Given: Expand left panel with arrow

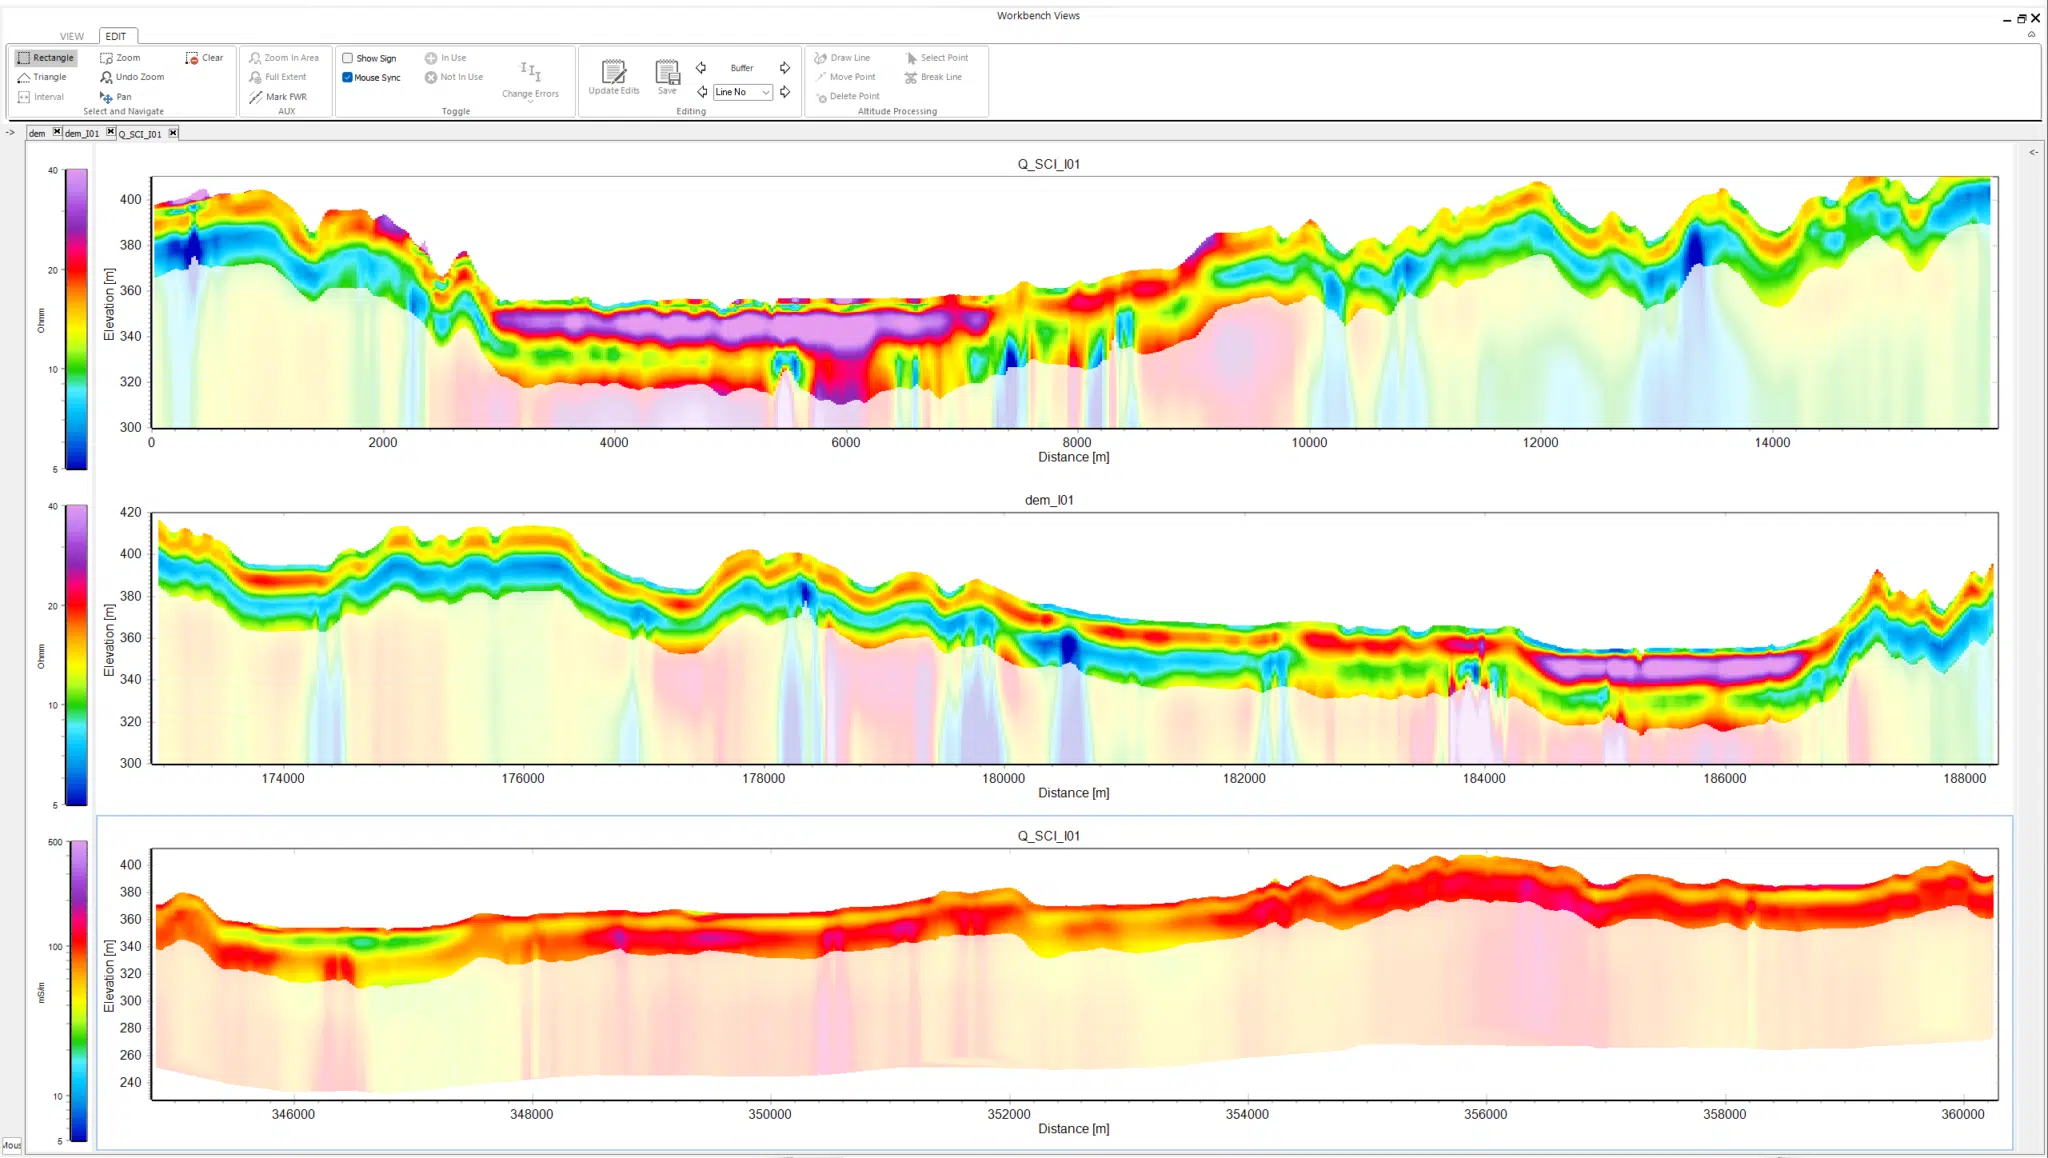Looking at the screenshot, I should point(11,132).
